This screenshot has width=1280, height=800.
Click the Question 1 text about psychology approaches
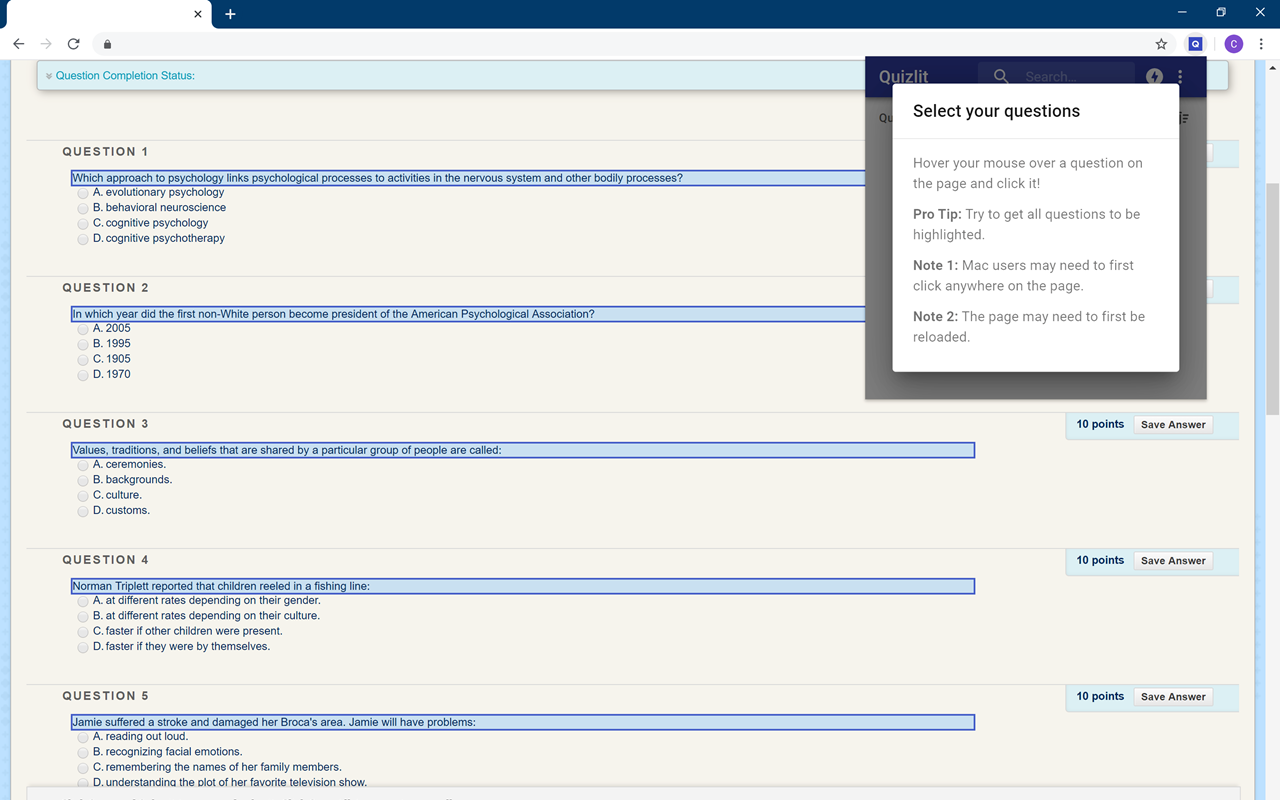click(x=377, y=178)
